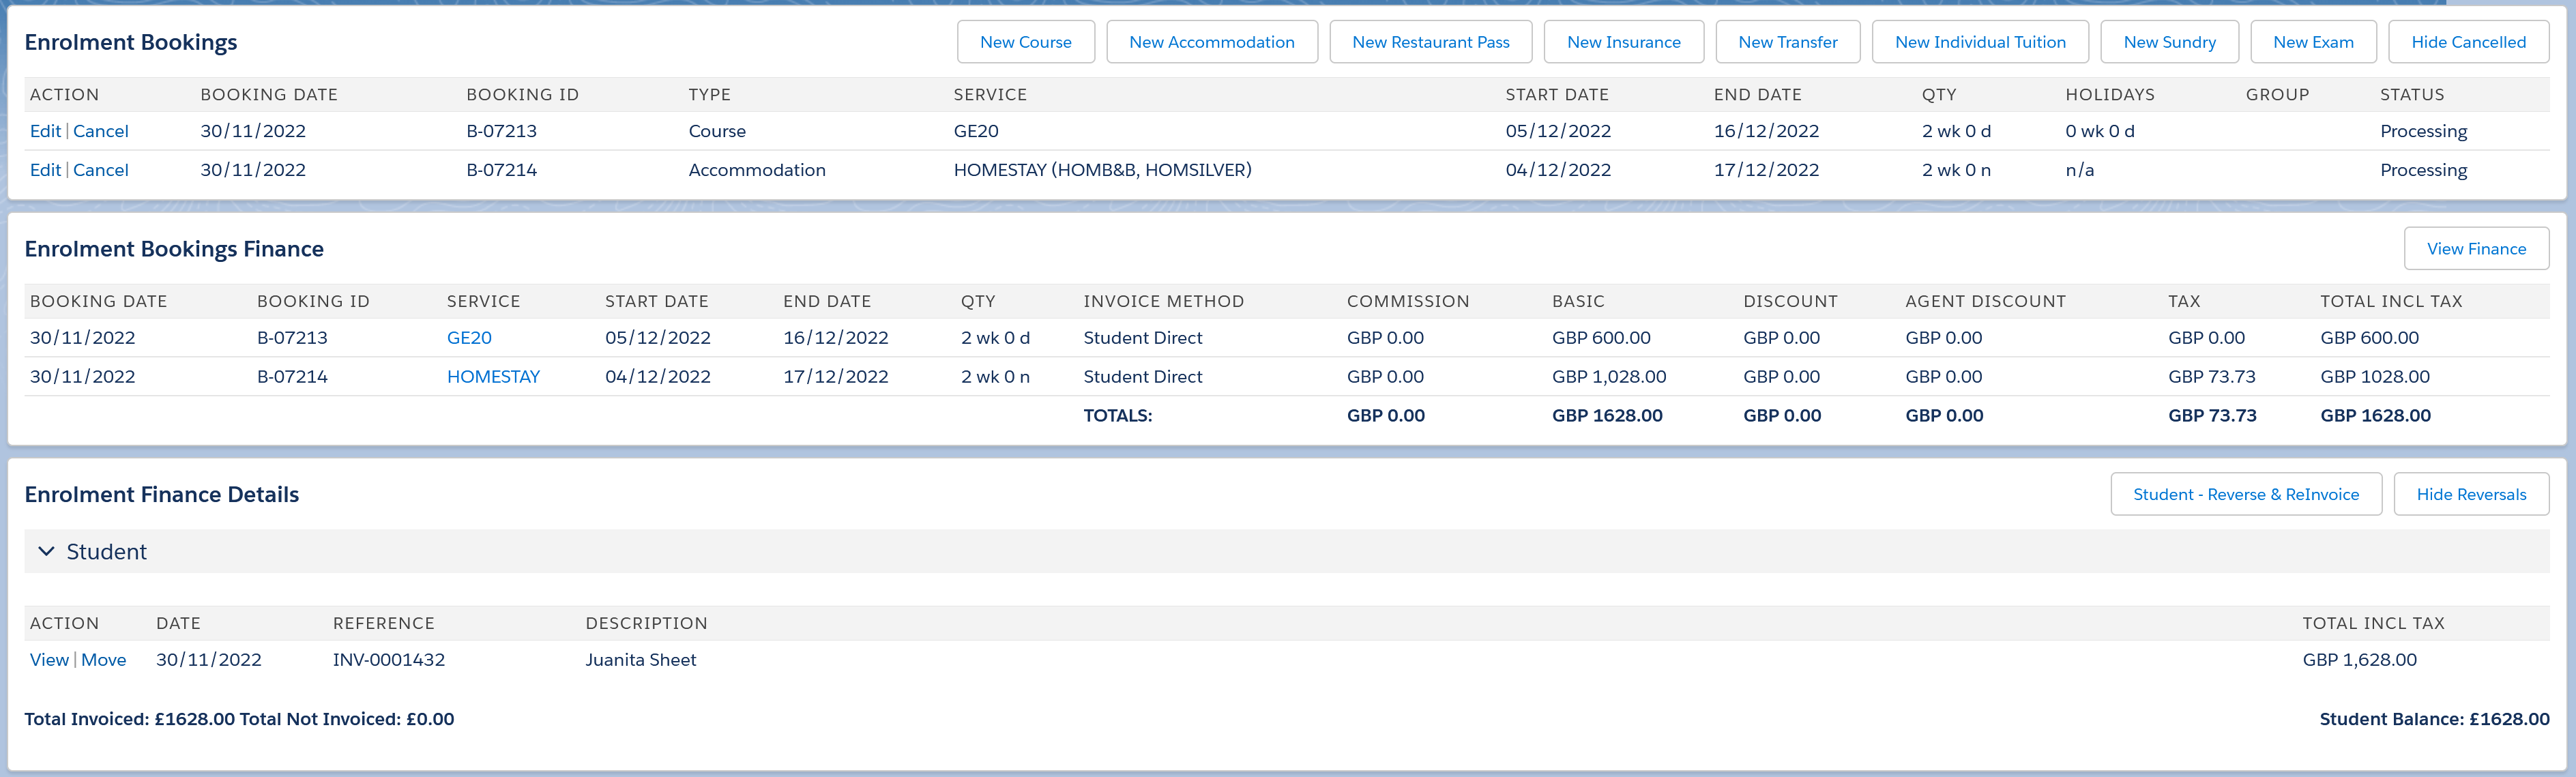View invoice INV-0001432
This screenshot has height=777, width=2576.
[x=49, y=660]
